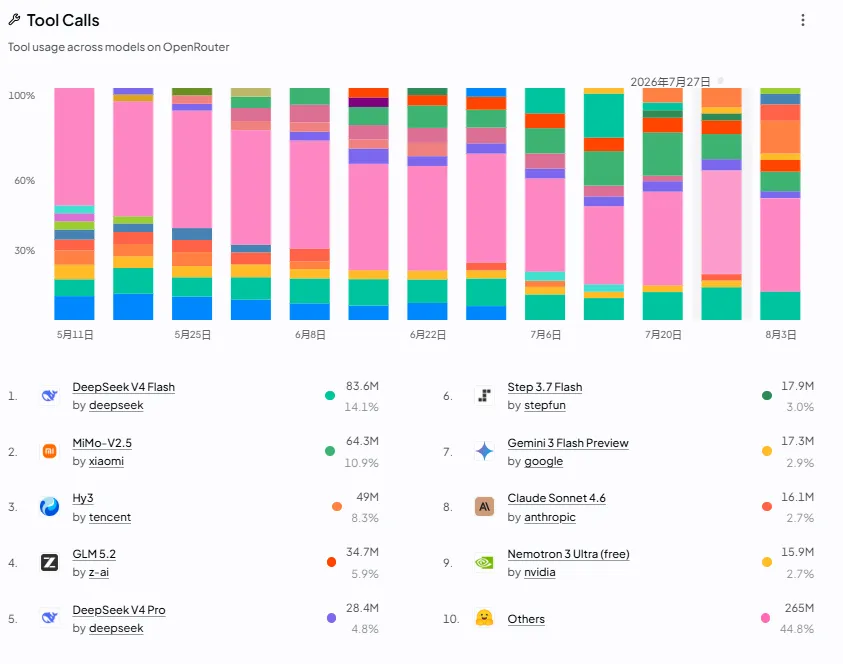The width and height of the screenshot is (843, 664).
Task: Visit the tencent author link
Action: (x=110, y=517)
